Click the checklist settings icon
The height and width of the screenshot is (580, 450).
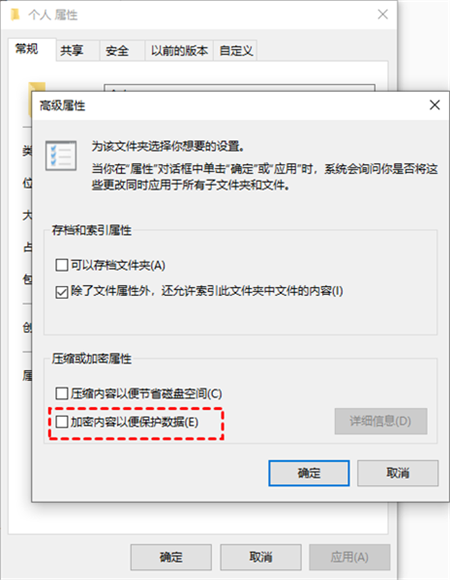click(x=61, y=155)
